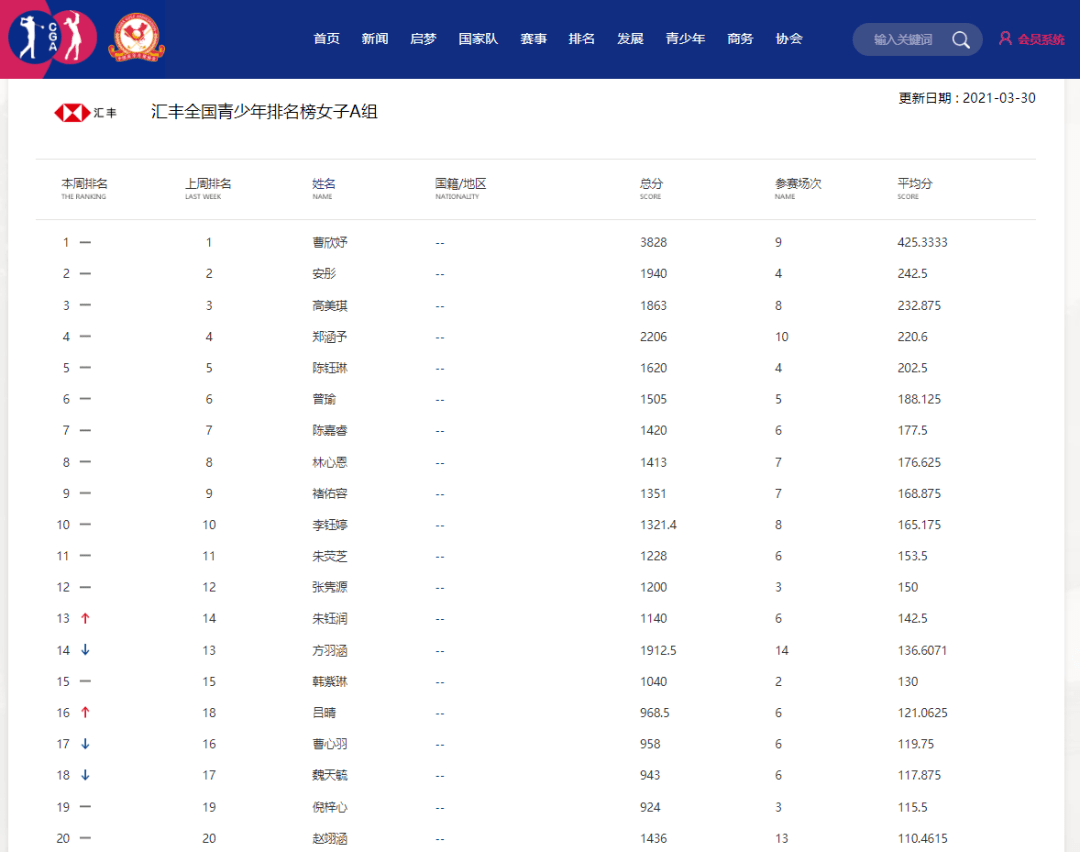
Task: Click the search magnifier icon
Action: pos(960,40)
